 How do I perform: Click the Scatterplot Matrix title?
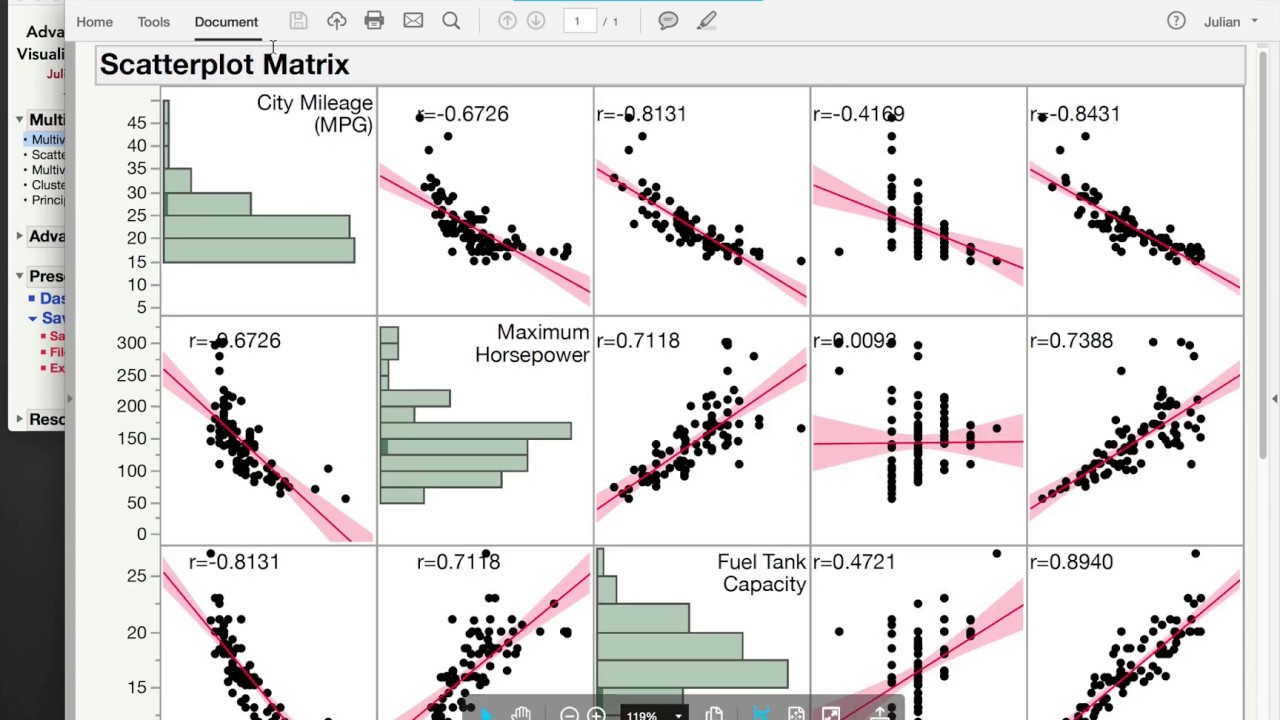coord(224,64)
